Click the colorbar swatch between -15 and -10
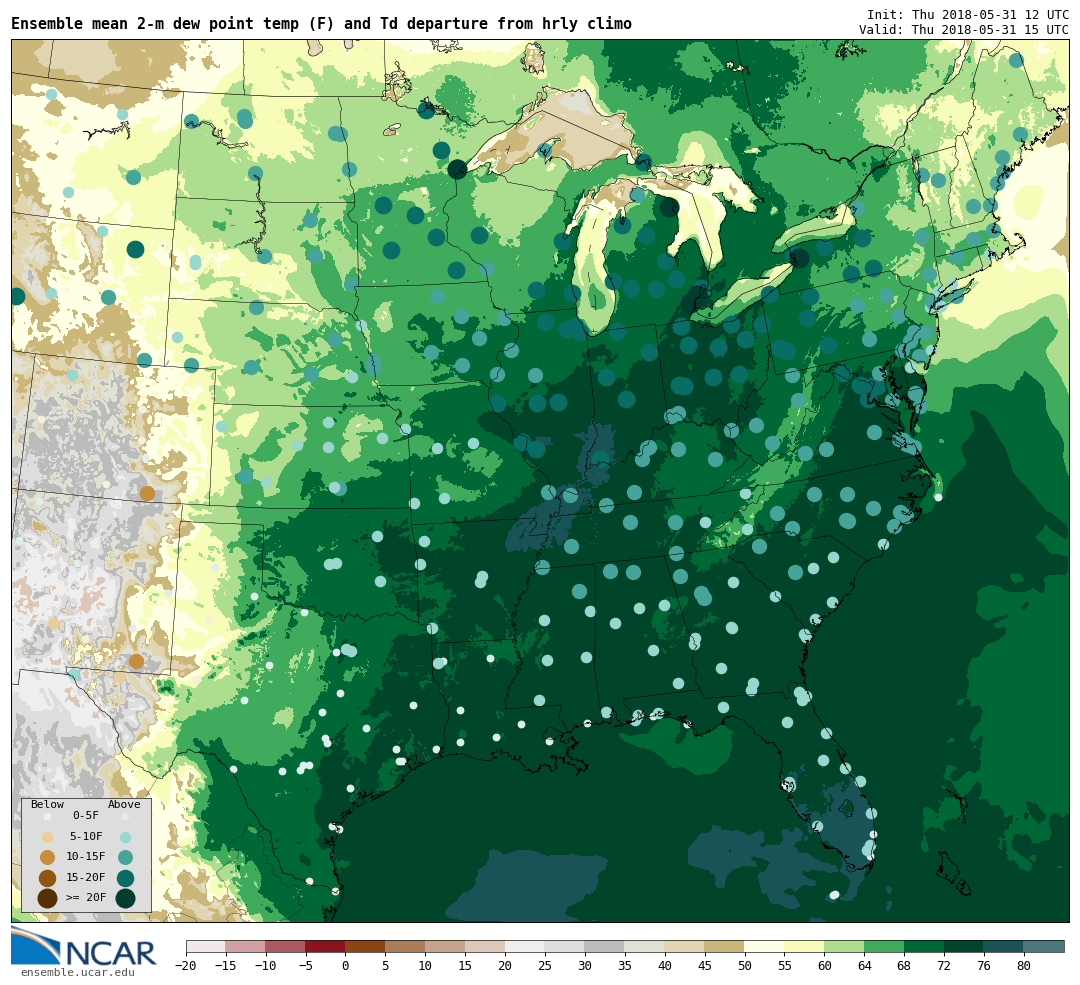The width and height of the screenshot is (1080, 985). (245, 946)
